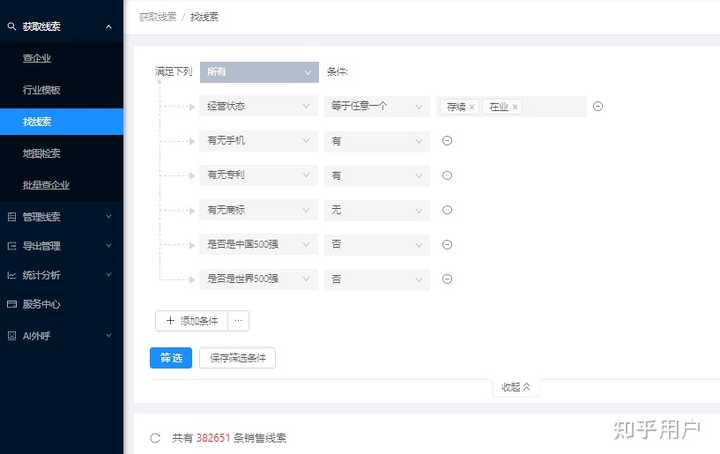The image size is (720, 454).
Task: Click 保存筛选条件 button
Action: pos(238,358)
